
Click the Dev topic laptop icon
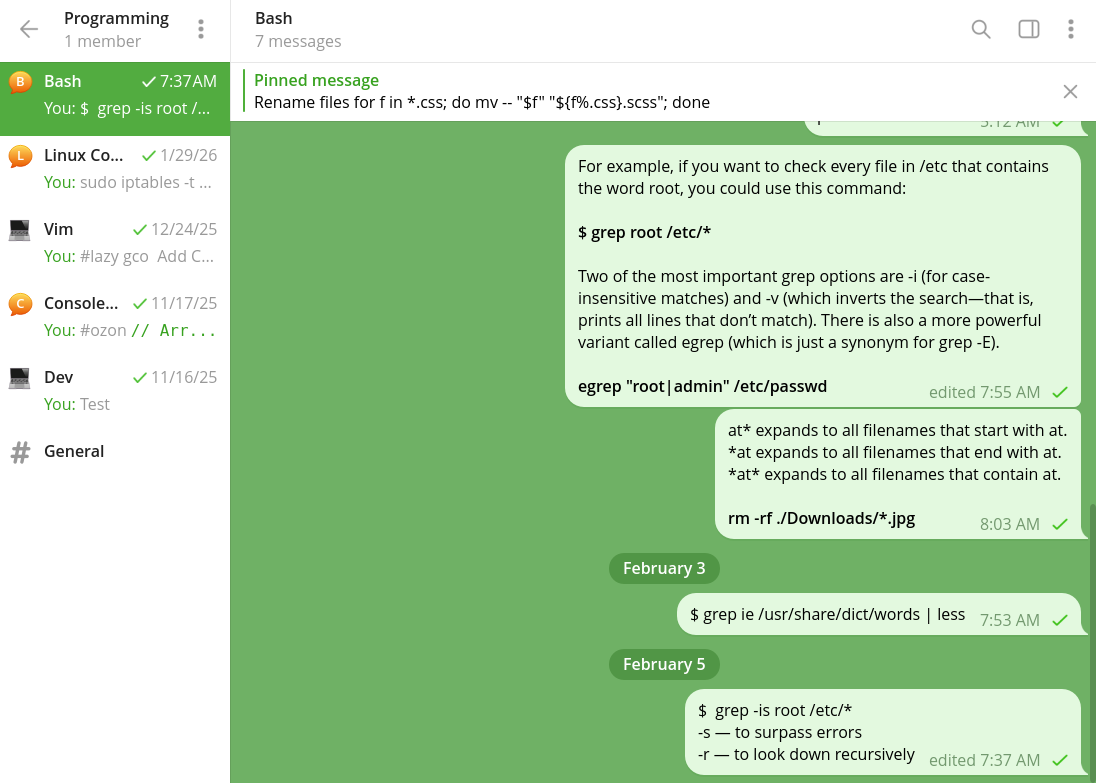click(19, 378)
